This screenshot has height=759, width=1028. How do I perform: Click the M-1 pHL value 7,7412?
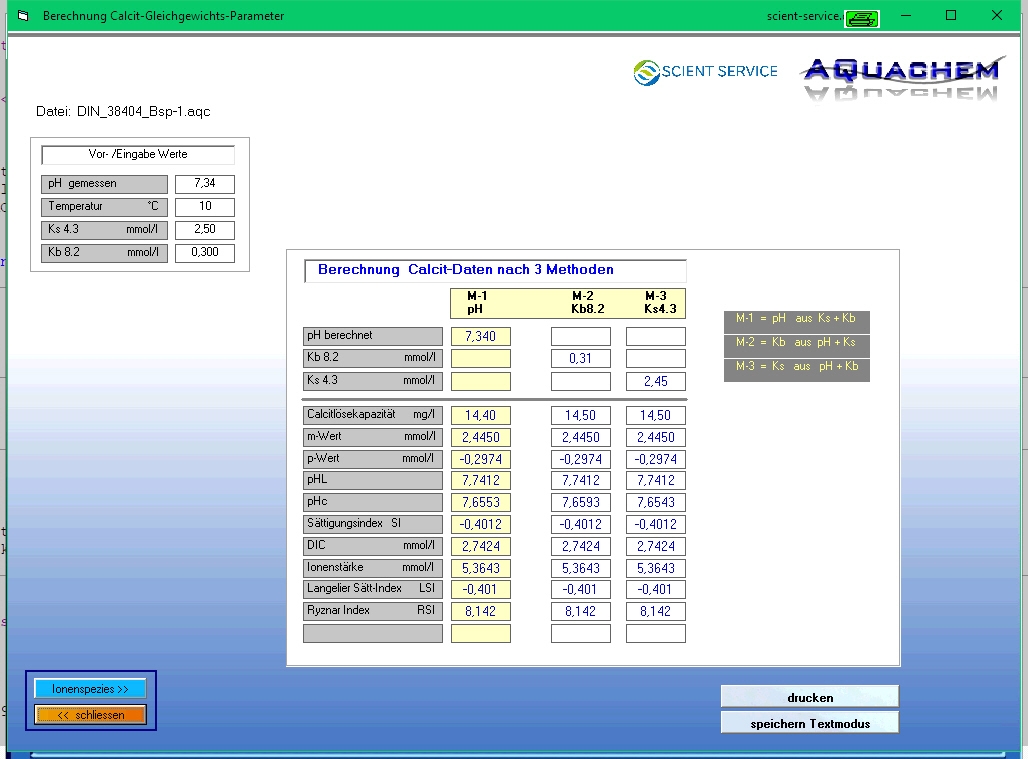[x=481, y=480]
